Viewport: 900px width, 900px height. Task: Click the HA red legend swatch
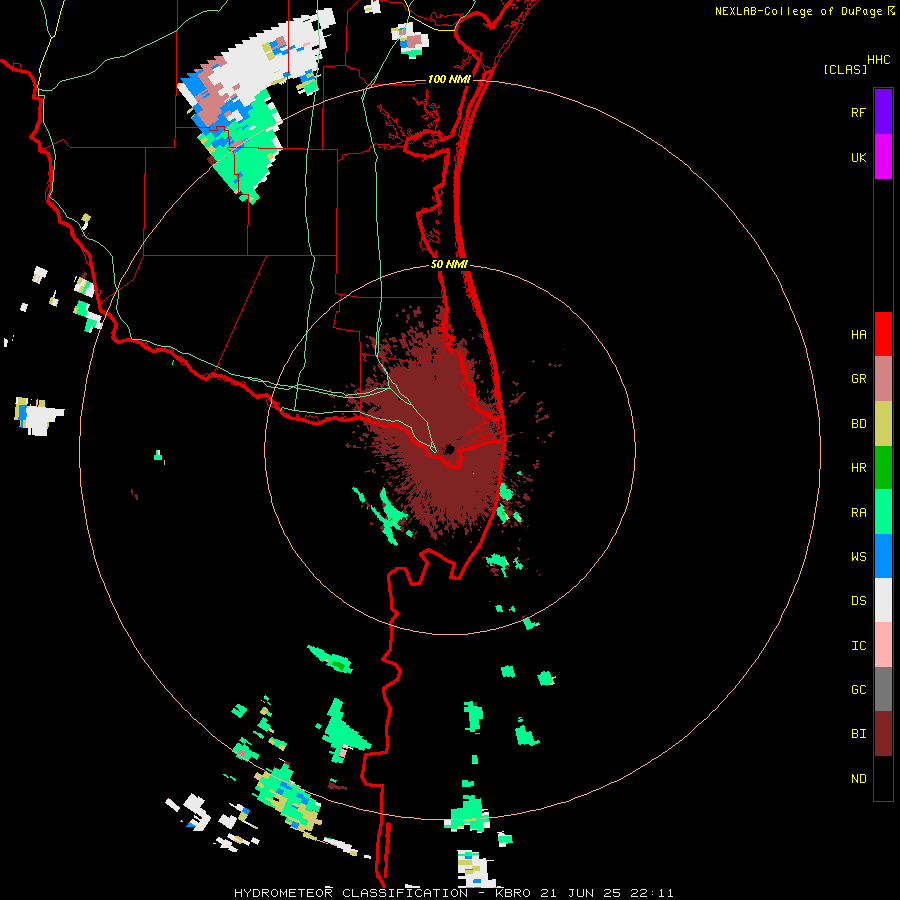883,334
